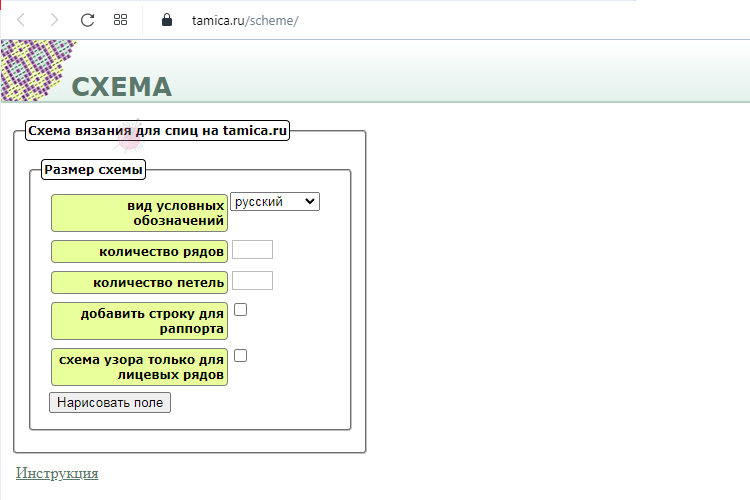This screenshot has width=750, height=500.
Task: Click the Схема вязания для спиц title
Action: (x=157, y=130)
